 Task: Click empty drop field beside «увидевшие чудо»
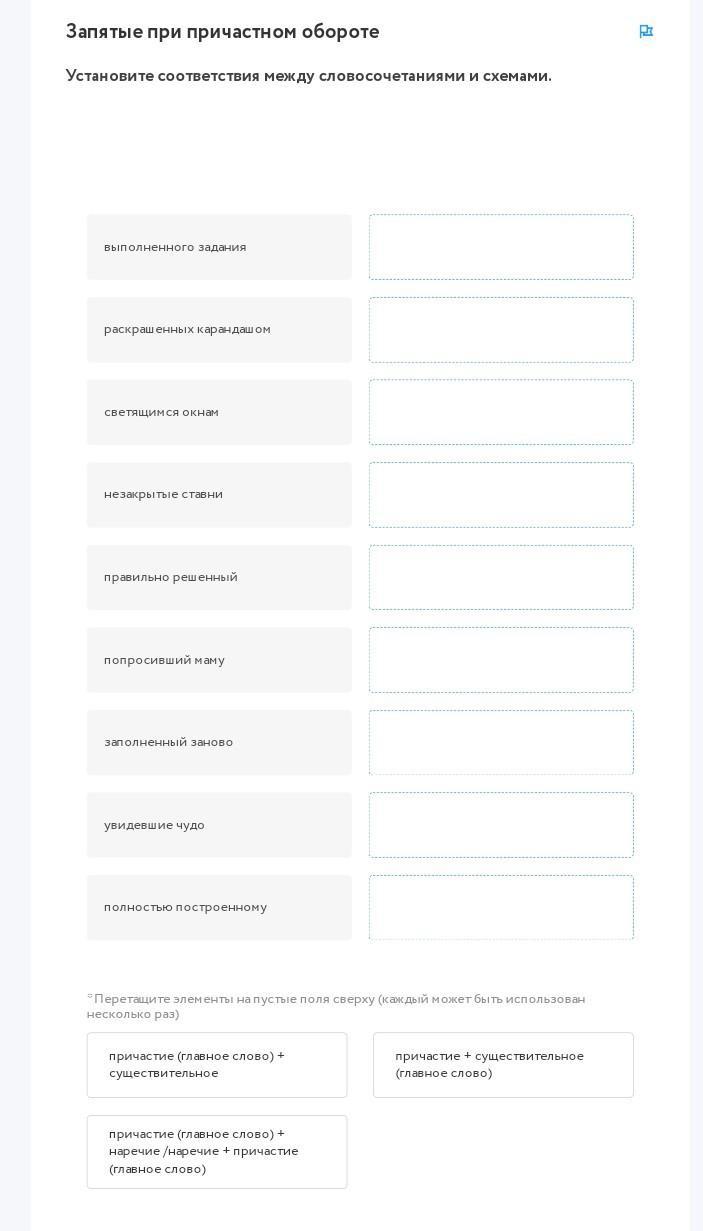(501, 825)
